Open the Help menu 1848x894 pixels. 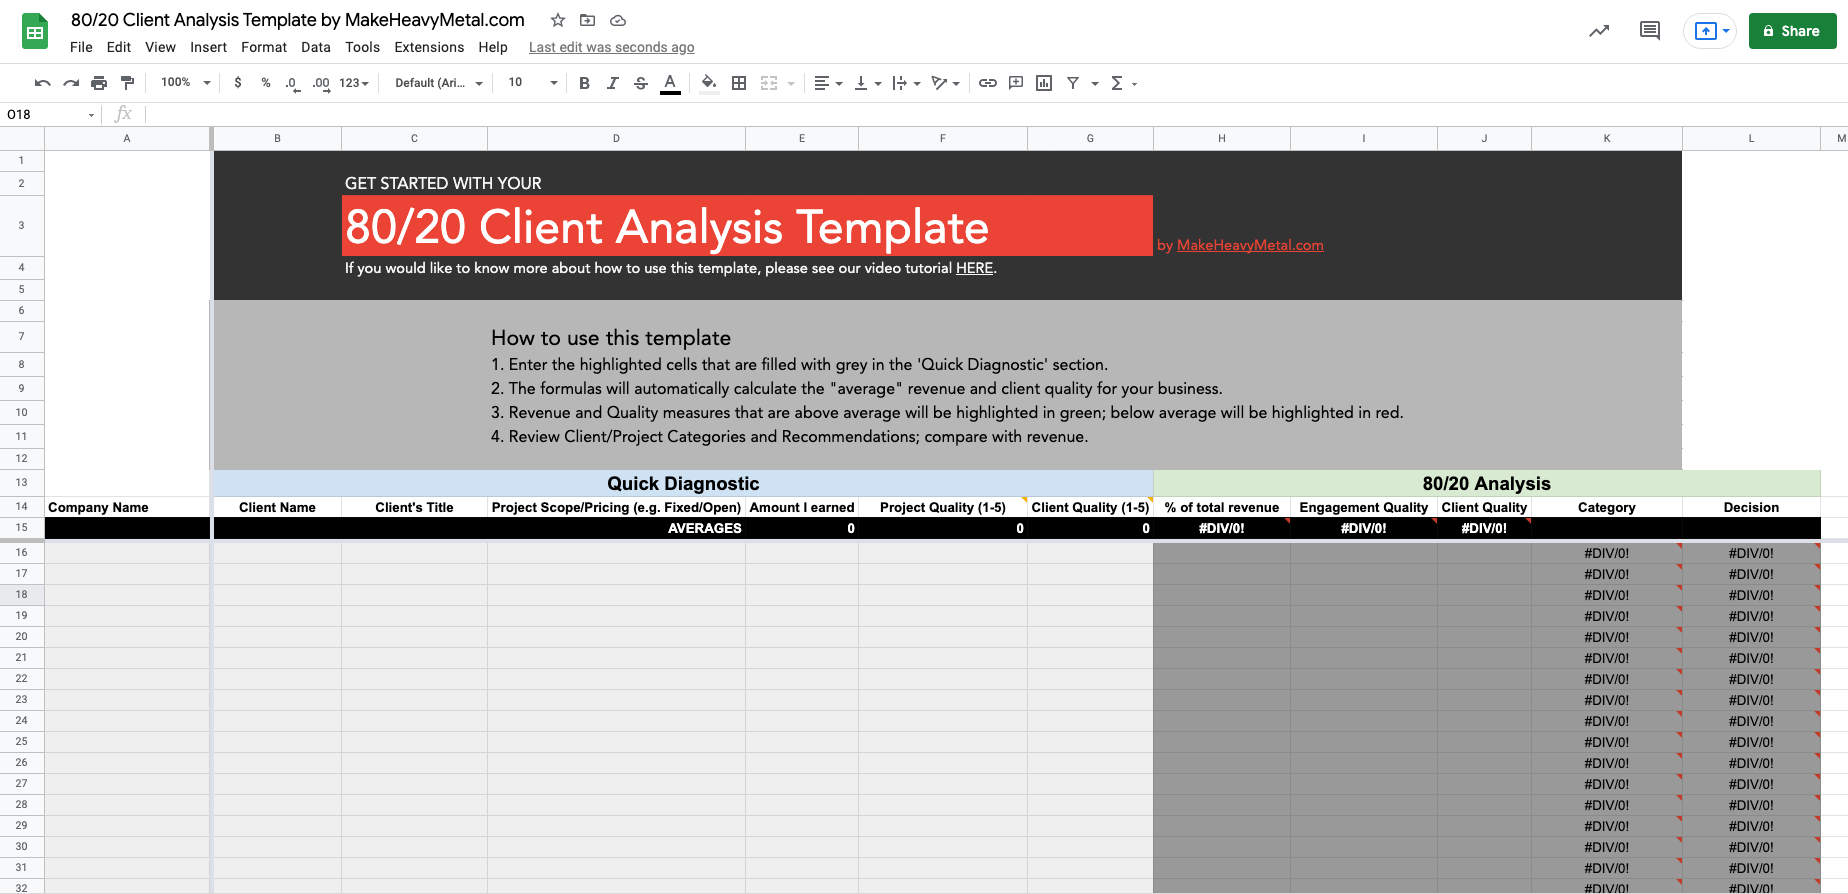[x=493, y=47]
